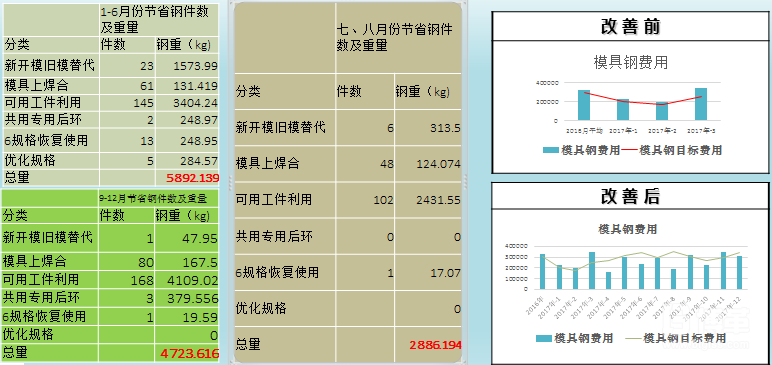The height and width of the screenshot is (365, 772).
Task: Click the piece count 102 cell
Action: coord(365,200)
